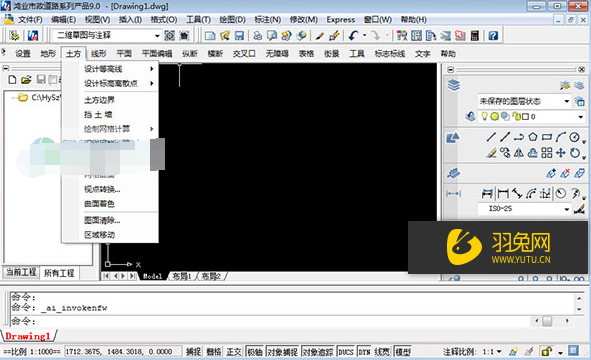Close the dashboard panel with its X button
Image resolution: width=591 pixels, height=360 pixels.
coord(582,69)
